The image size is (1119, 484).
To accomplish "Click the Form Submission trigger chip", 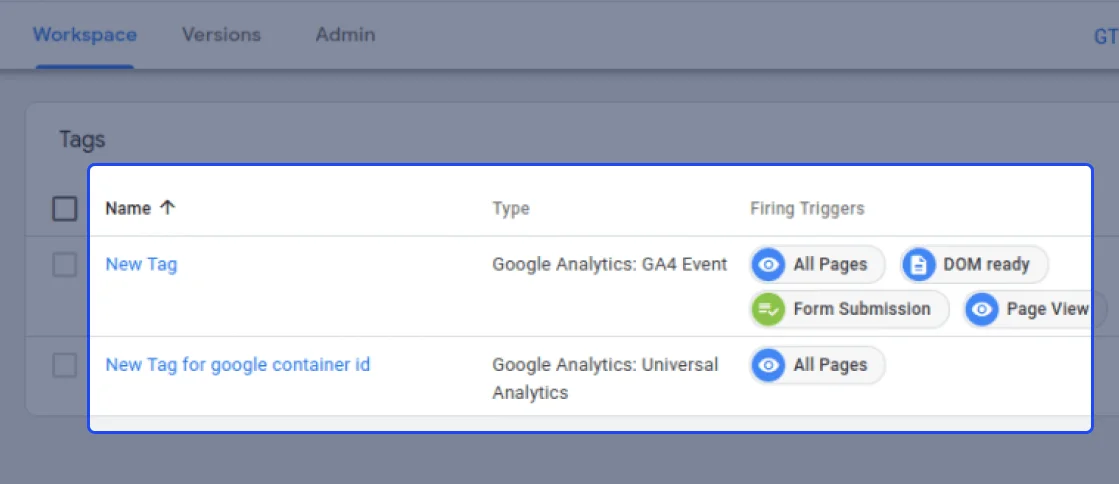I will [849, 309].
